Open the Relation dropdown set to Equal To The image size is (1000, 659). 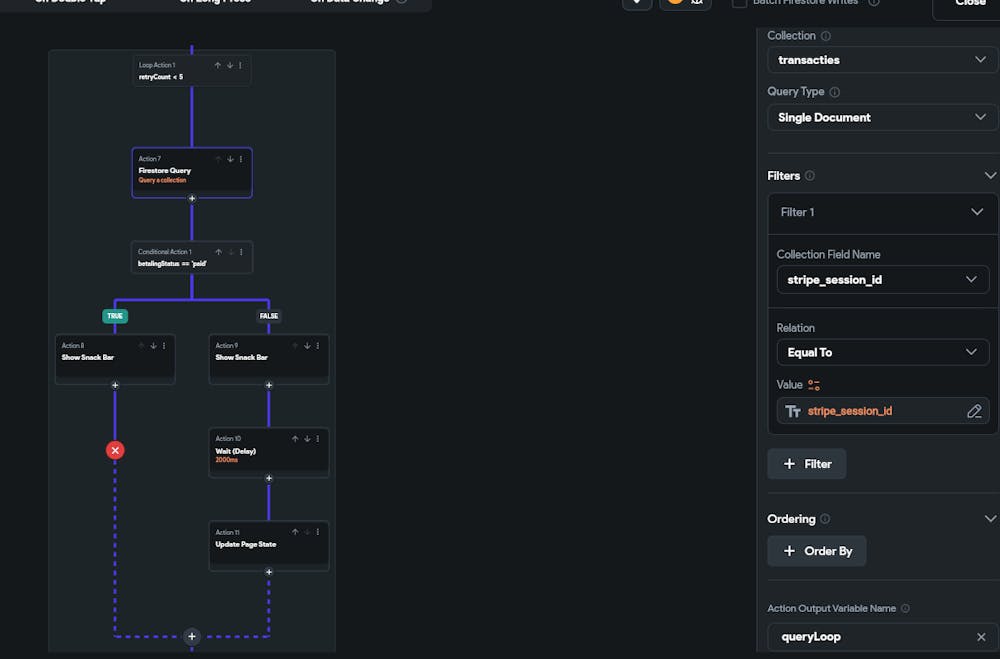click(881, 352)
